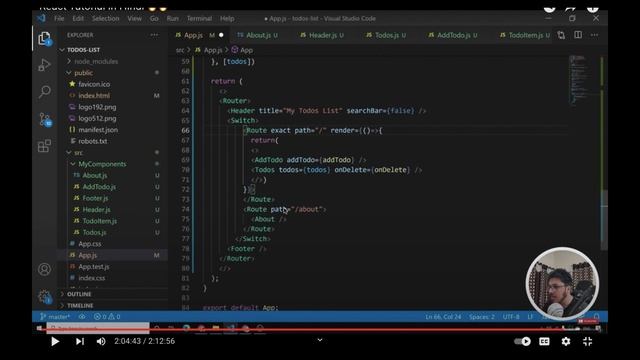Split the editor to the right
This screenshot has width=640, height=360.
coord(578,35)
